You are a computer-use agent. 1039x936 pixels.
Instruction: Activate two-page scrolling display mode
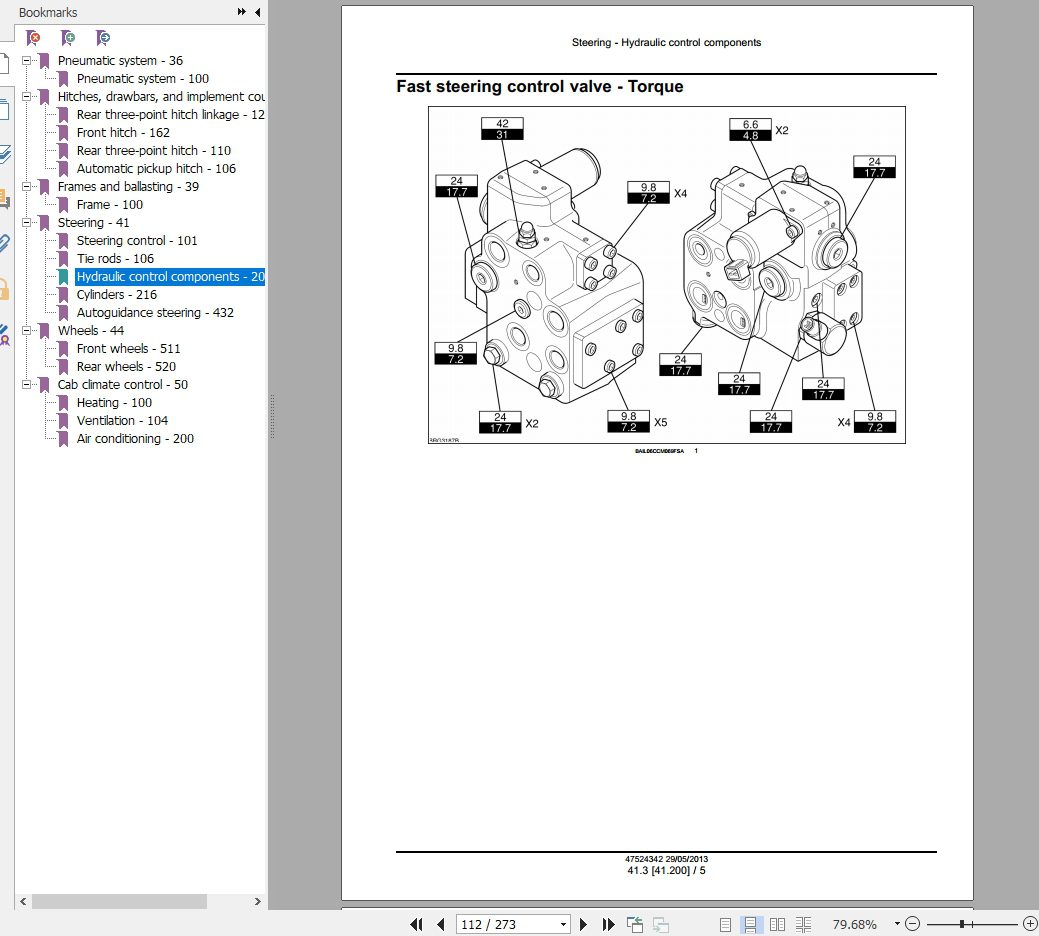(803, 924)
